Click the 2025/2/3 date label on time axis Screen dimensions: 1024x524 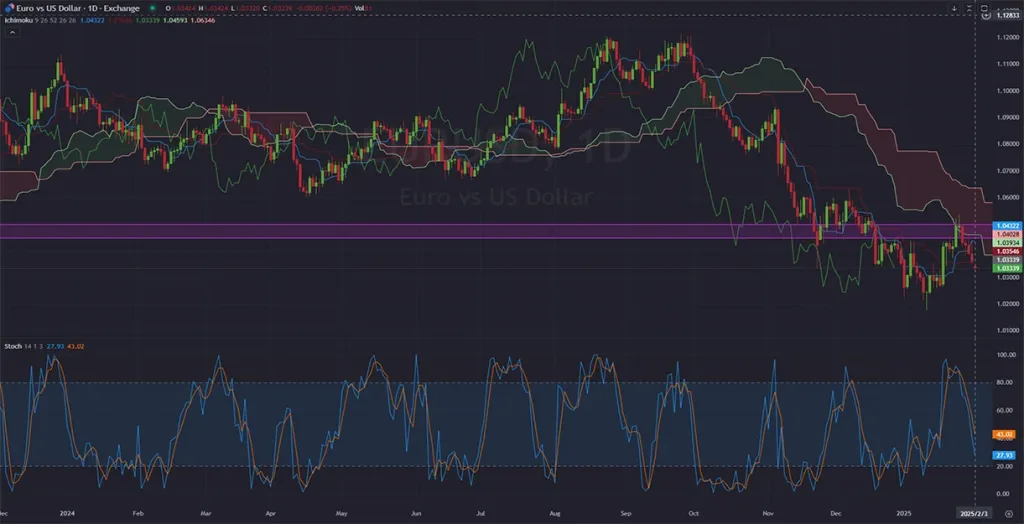[975, 514]
